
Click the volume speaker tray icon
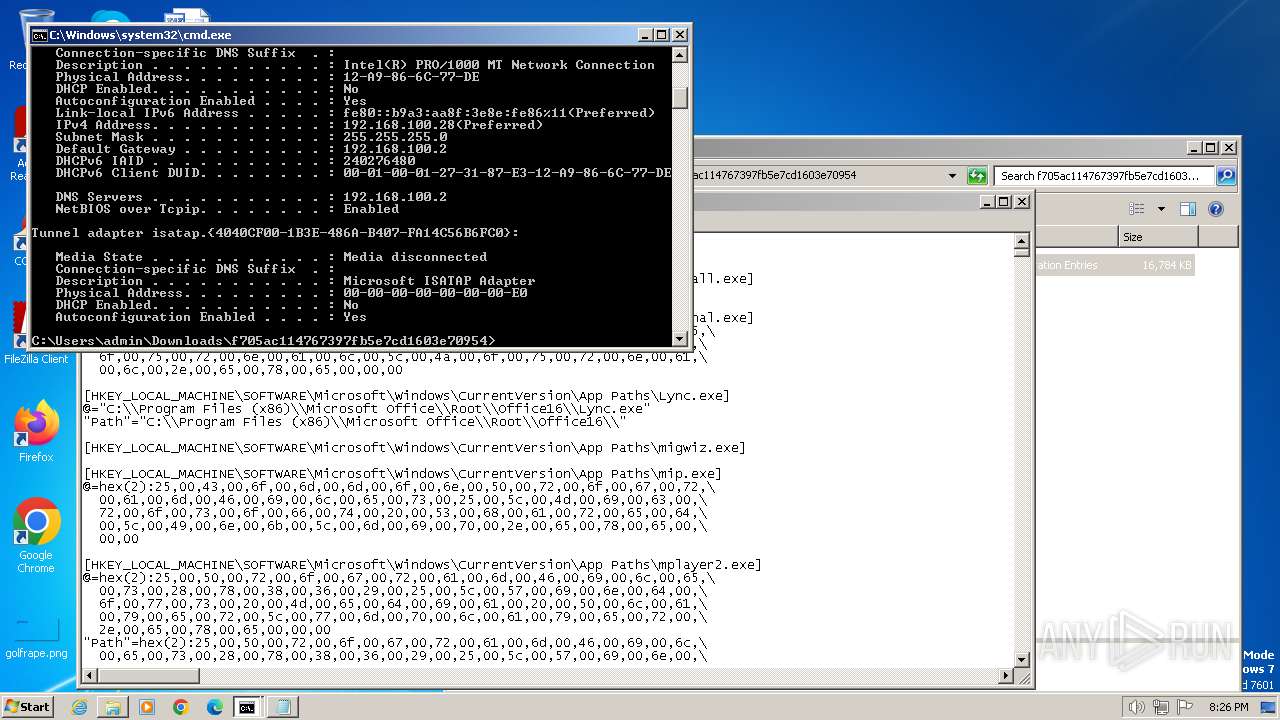[1136, 707]
